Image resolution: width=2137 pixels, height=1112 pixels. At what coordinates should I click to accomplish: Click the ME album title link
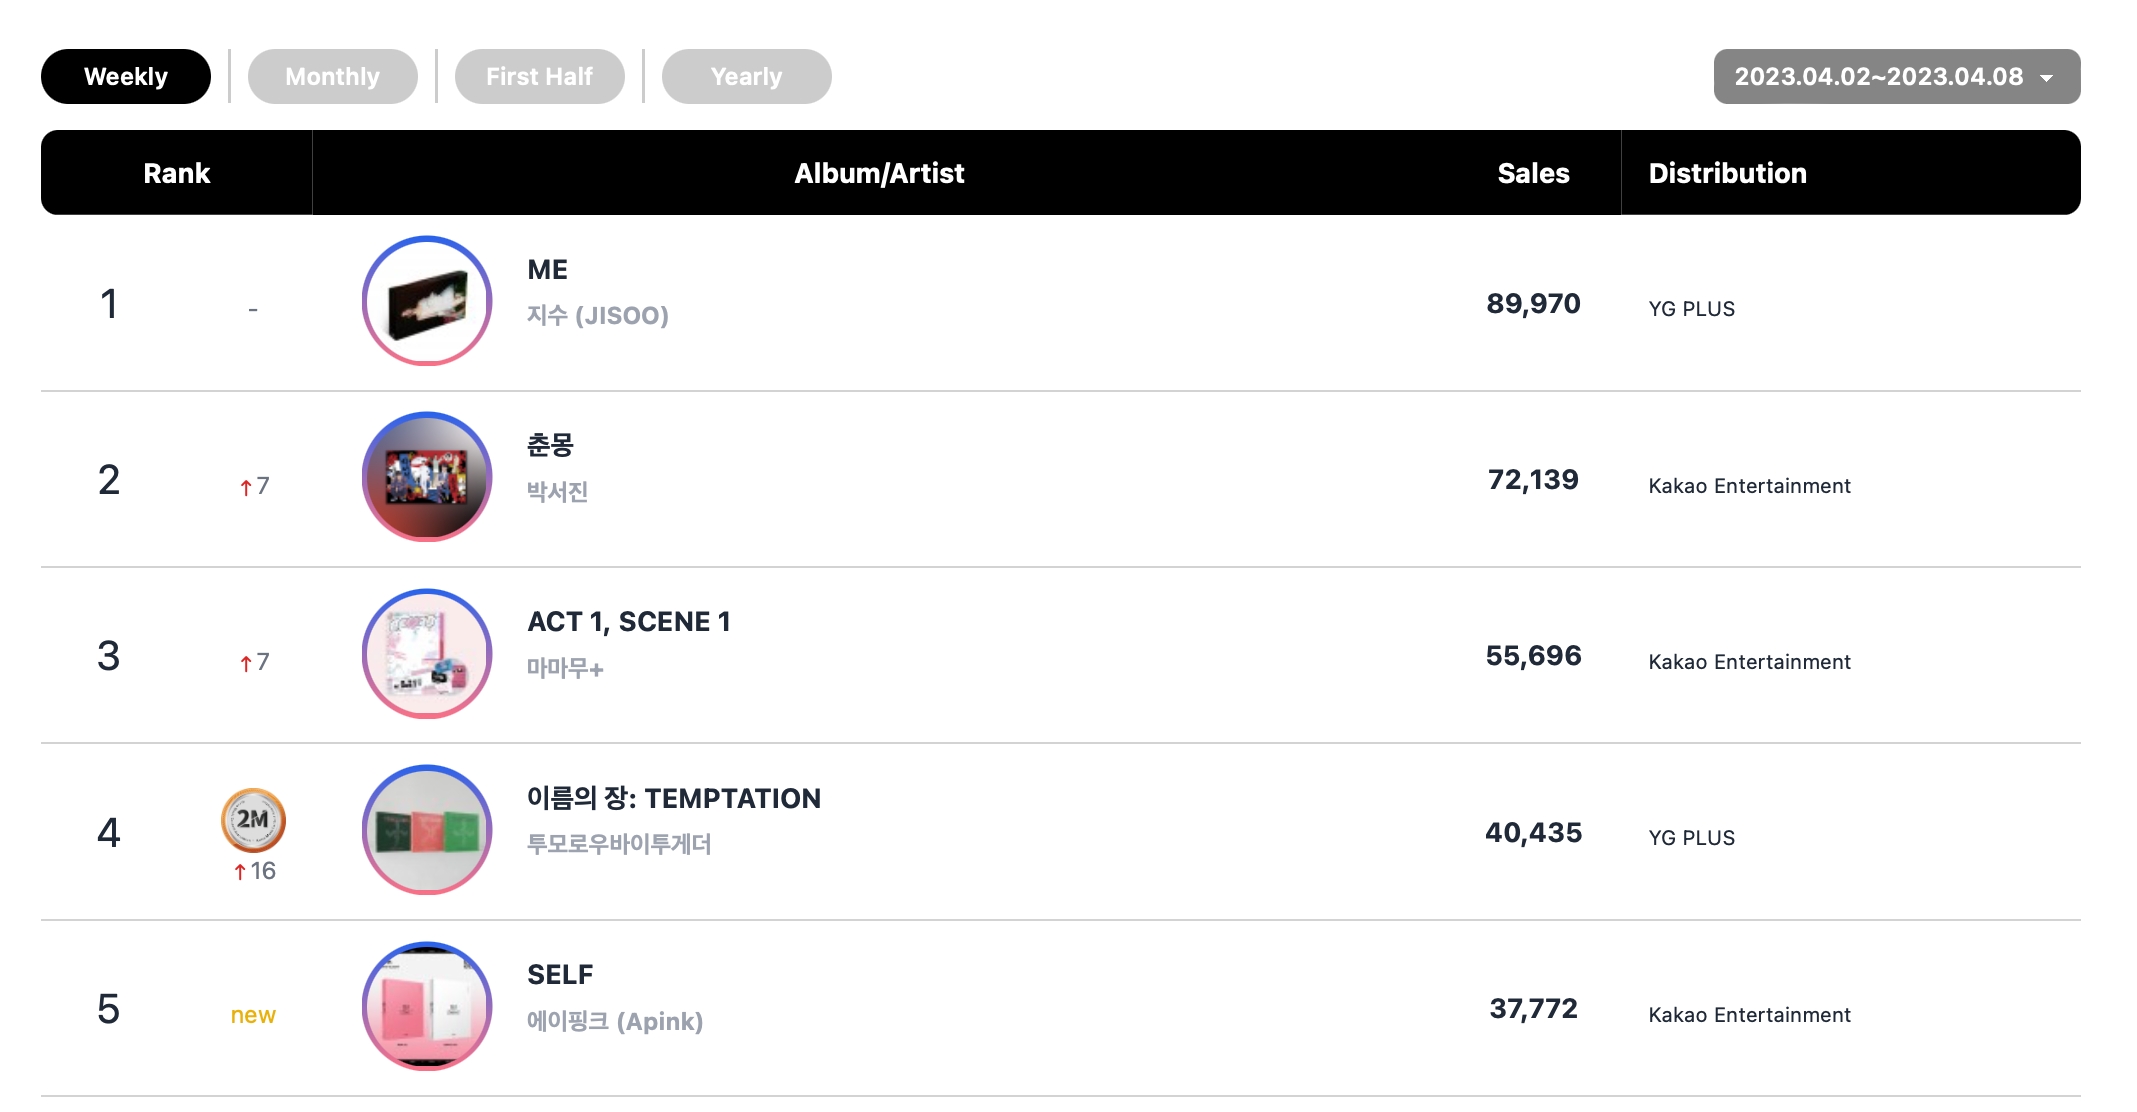tap(547, 270)
